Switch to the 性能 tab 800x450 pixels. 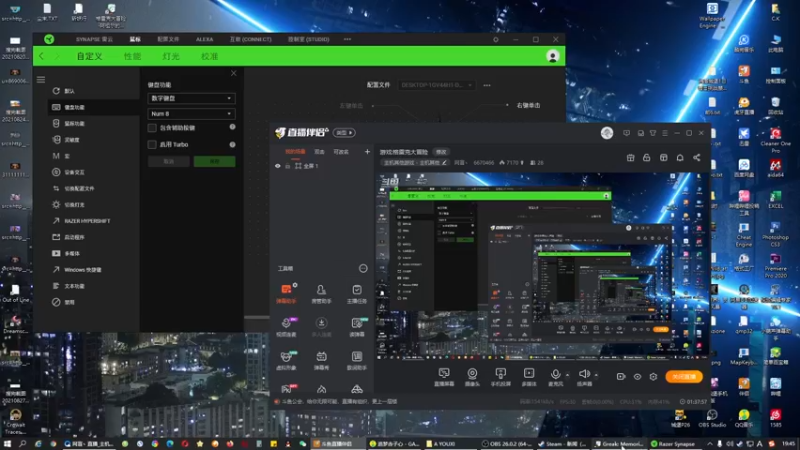click(132, 56)
